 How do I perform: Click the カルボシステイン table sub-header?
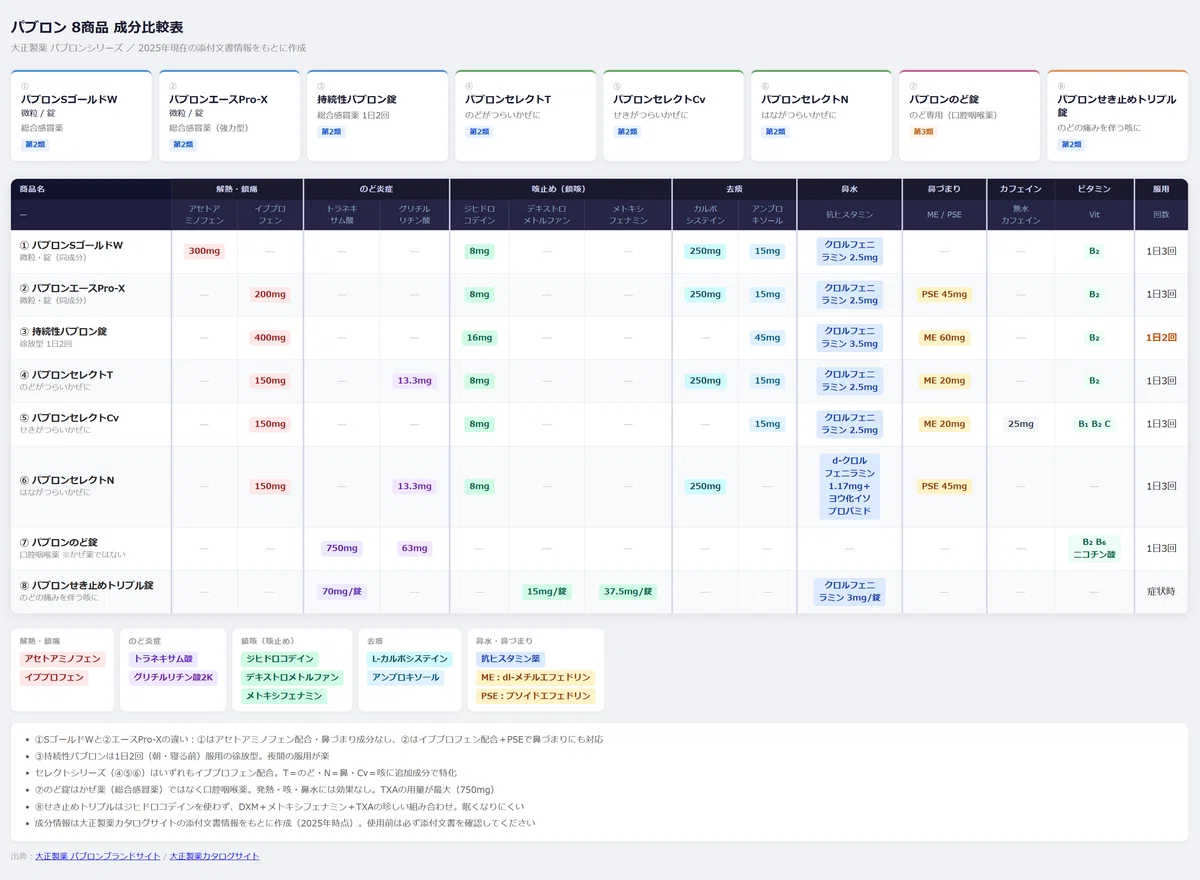705,215
